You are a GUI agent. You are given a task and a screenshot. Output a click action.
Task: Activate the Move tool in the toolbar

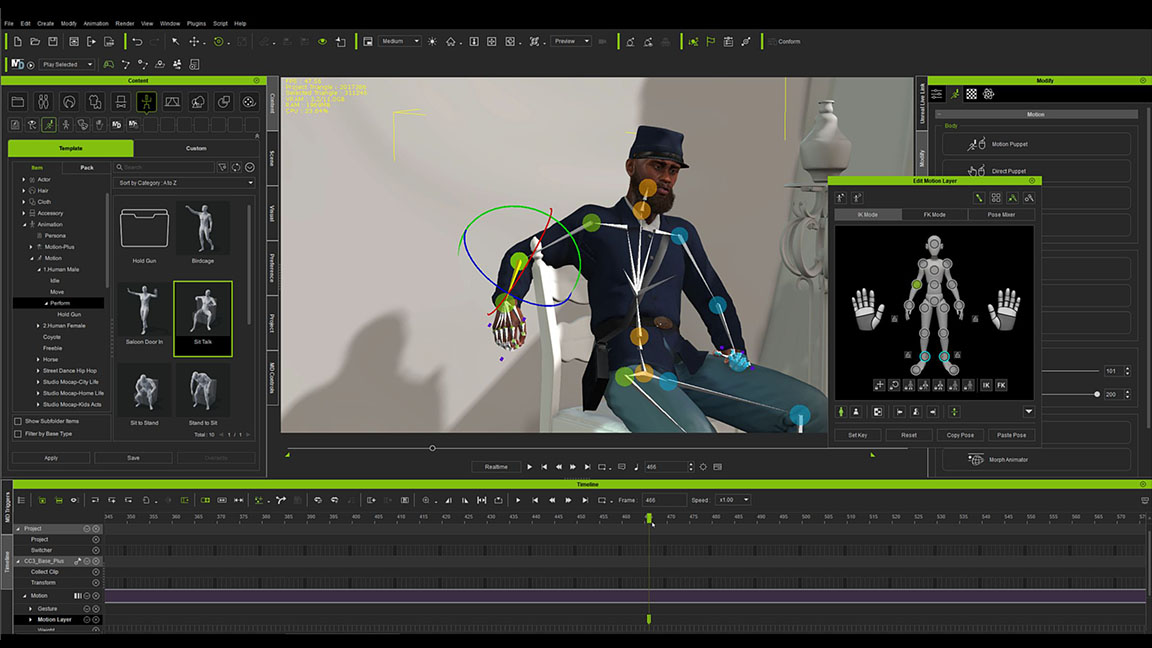pos(194,42)
